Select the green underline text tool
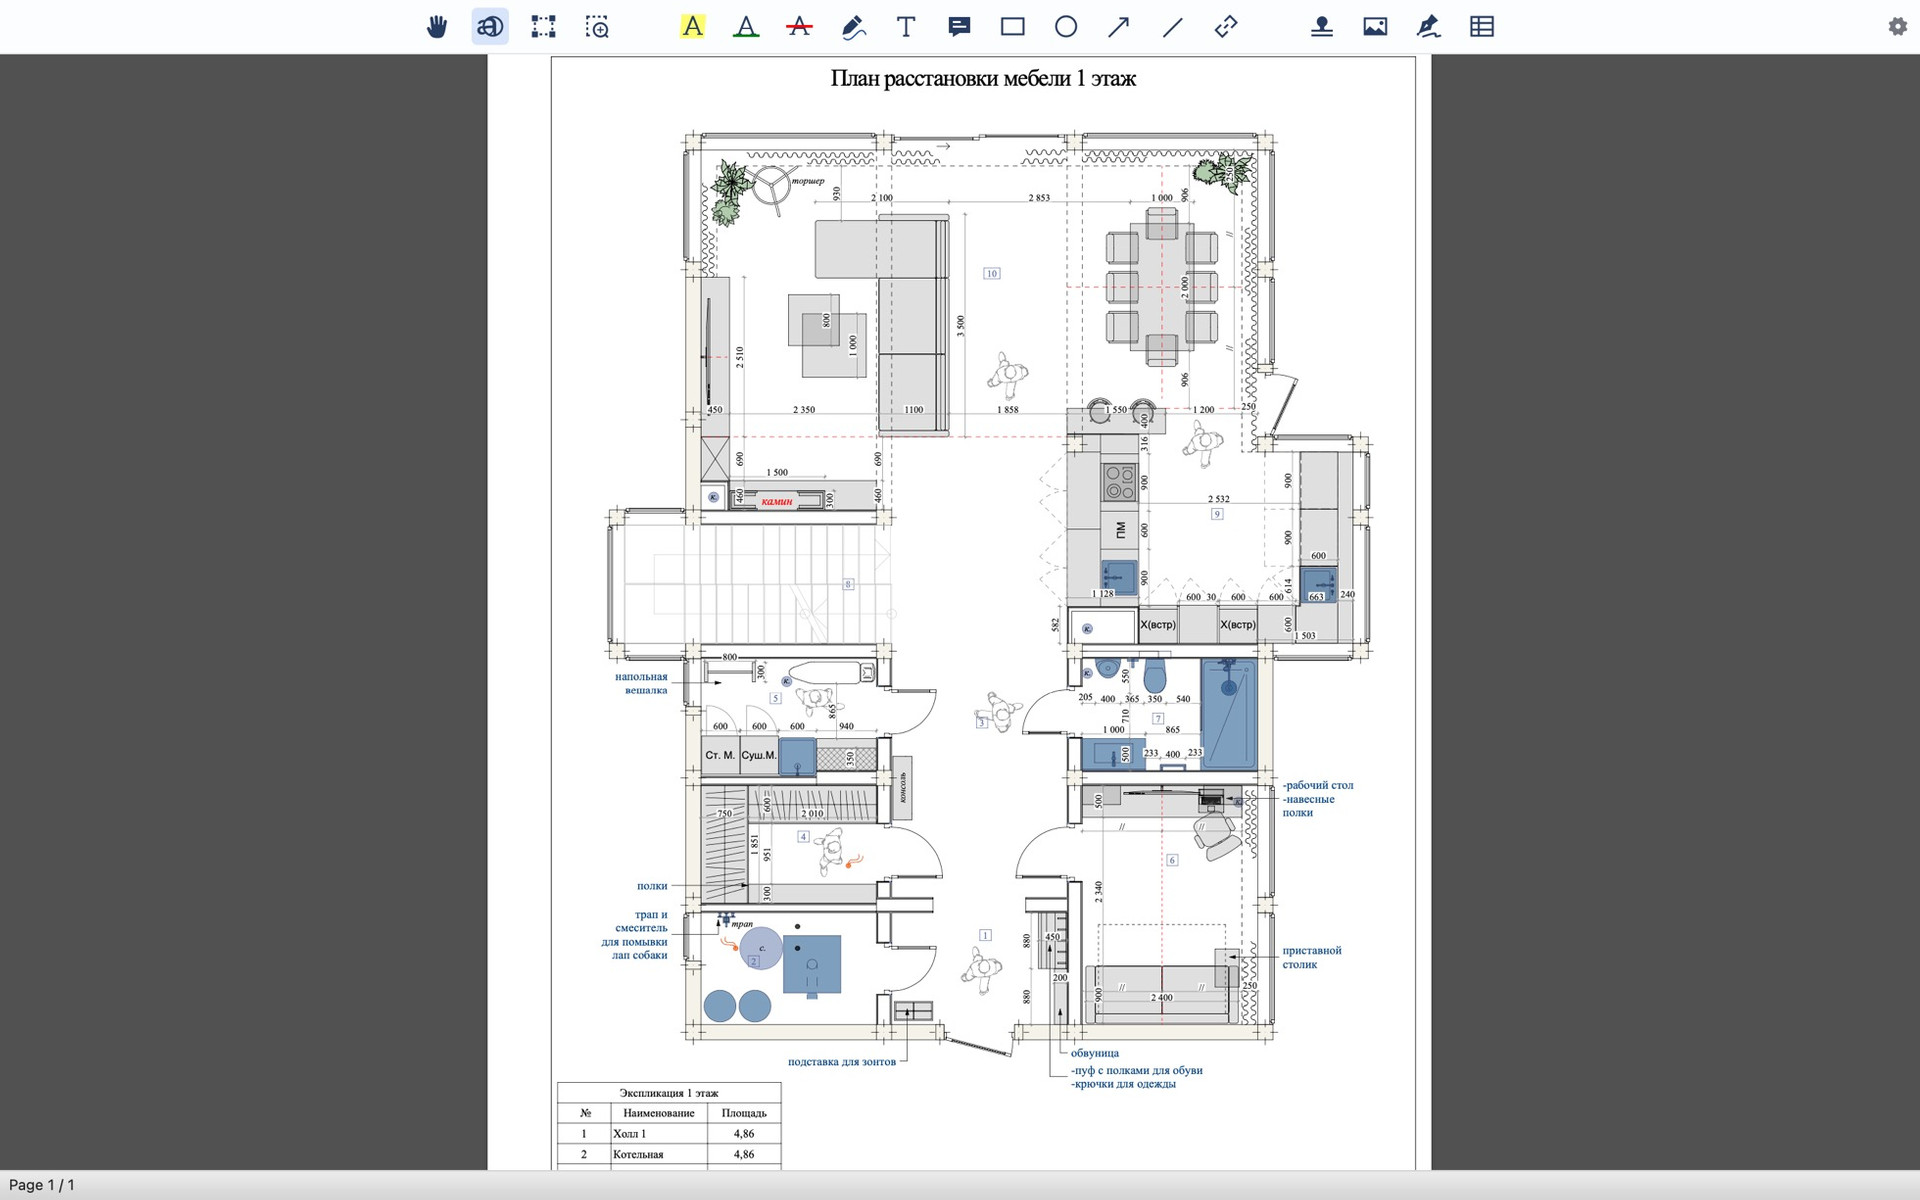 [x=746, y=27]
